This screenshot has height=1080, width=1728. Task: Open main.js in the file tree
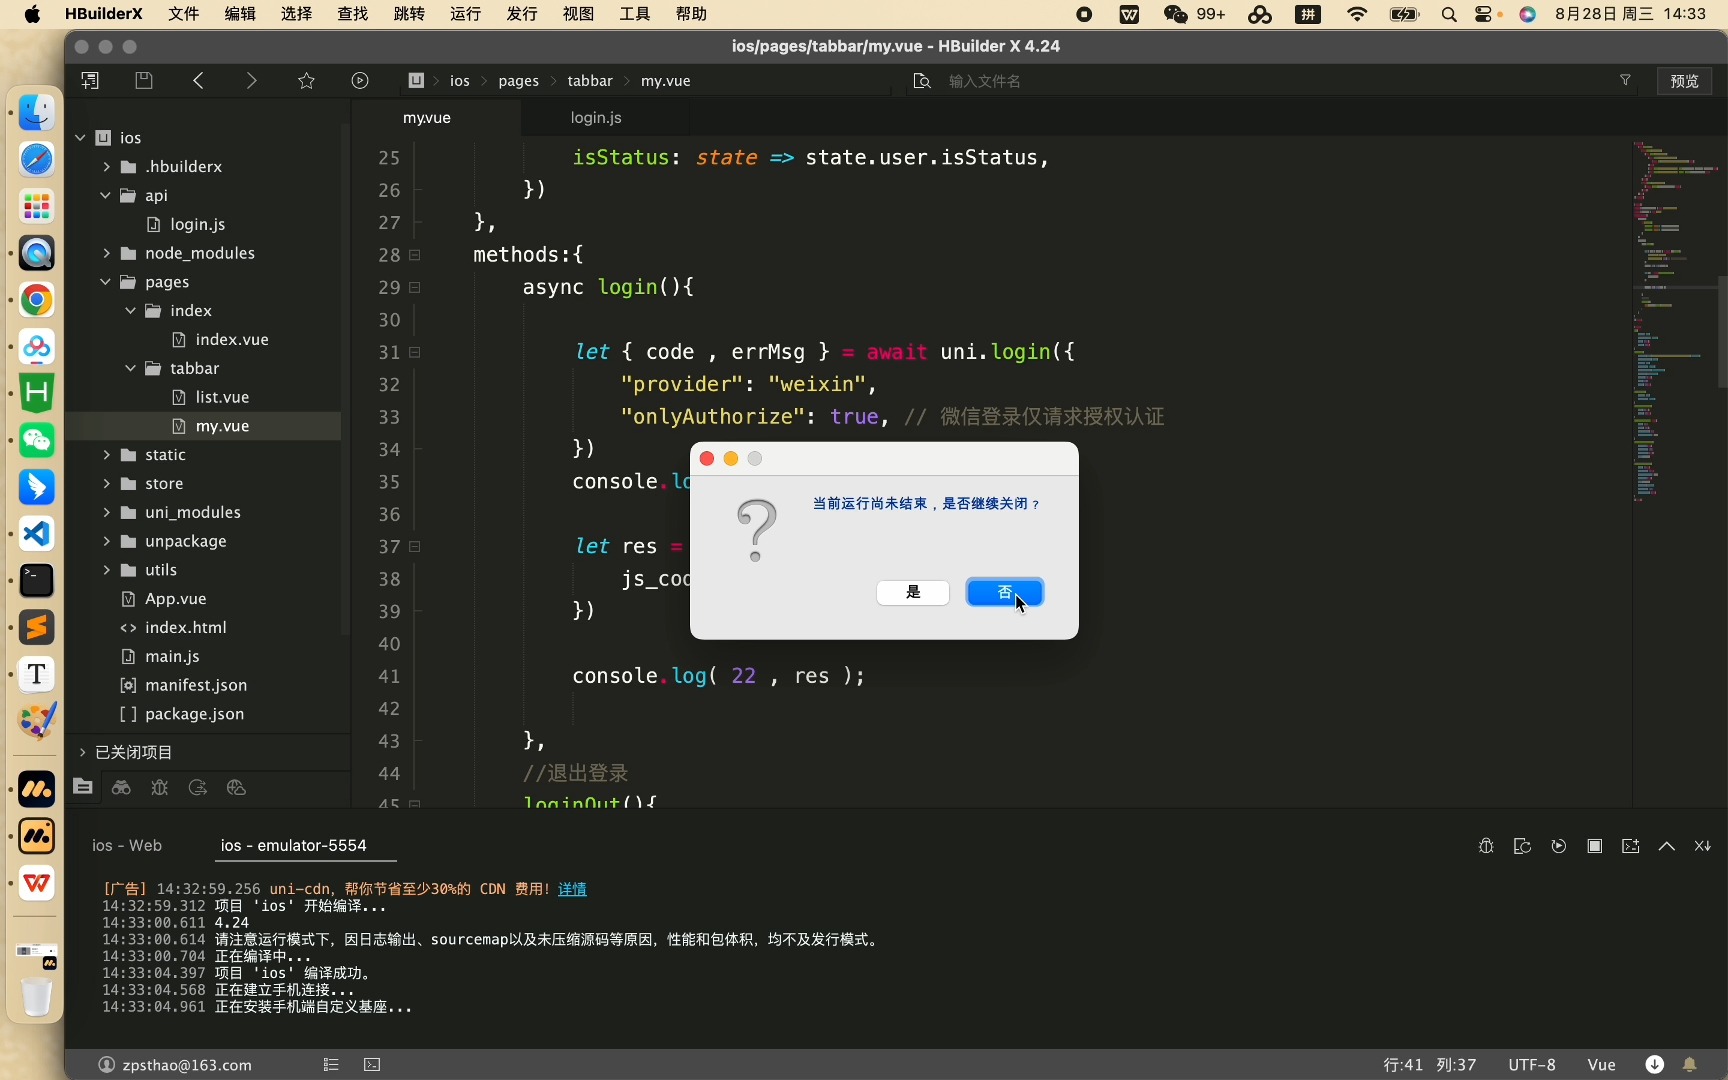click(x=172, y=656)
